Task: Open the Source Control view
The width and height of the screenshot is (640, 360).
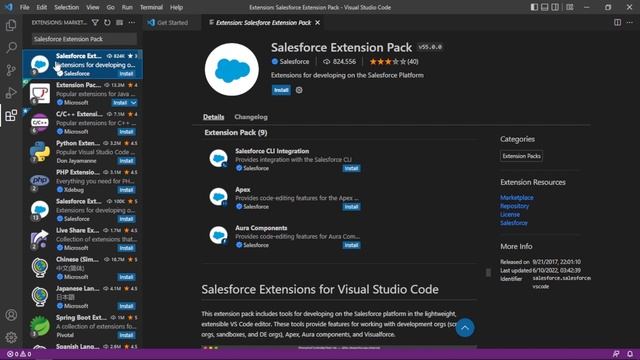Action: (11, 70)
